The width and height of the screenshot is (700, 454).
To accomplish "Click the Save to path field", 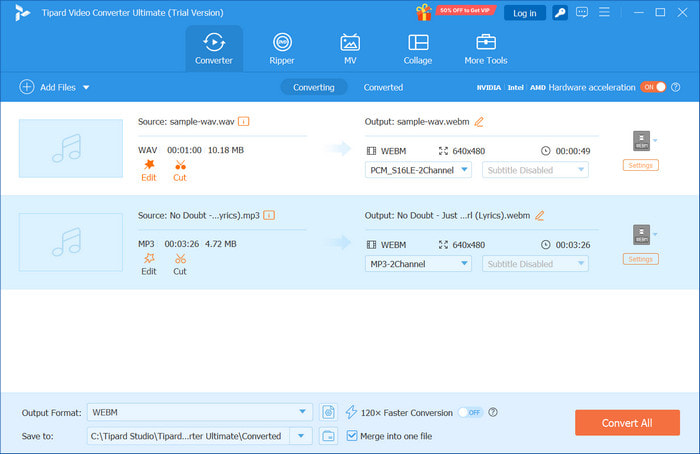I will pos(188,436).
